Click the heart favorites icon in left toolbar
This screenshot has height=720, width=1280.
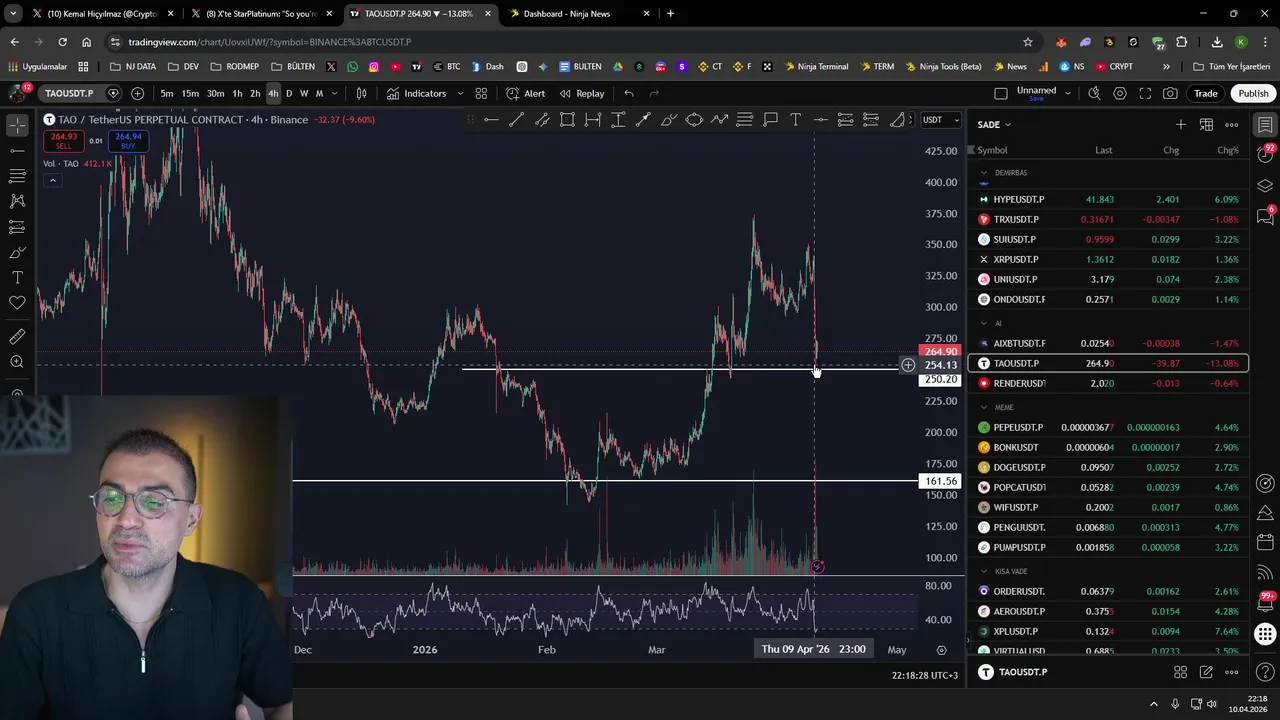click(x=17, y=303)
